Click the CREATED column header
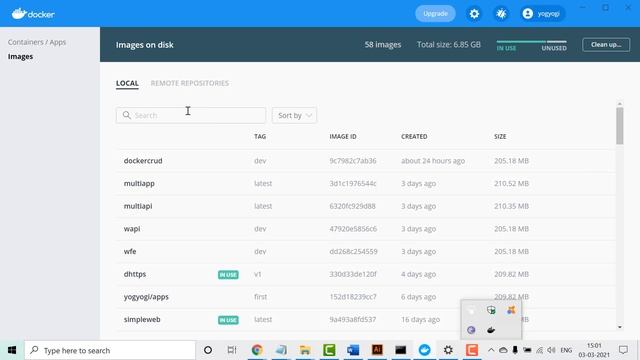This screenshot has height=360, width=640. 414,136
